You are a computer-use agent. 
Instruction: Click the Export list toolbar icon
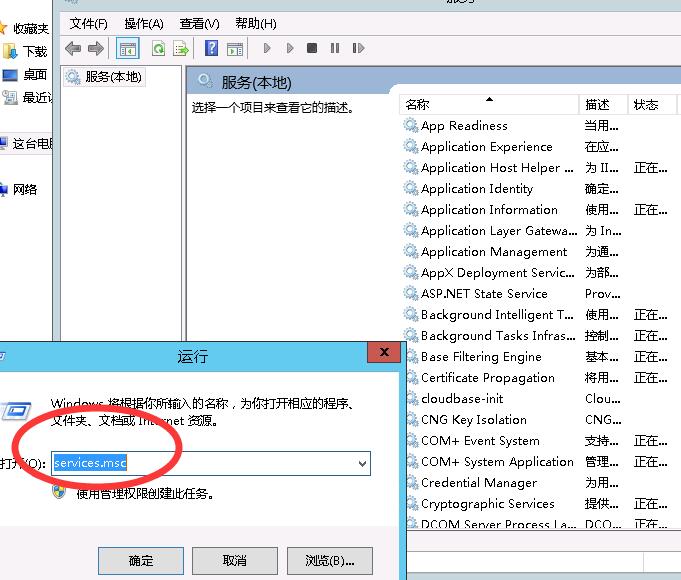pyautogui.click(x=181, y=48)
